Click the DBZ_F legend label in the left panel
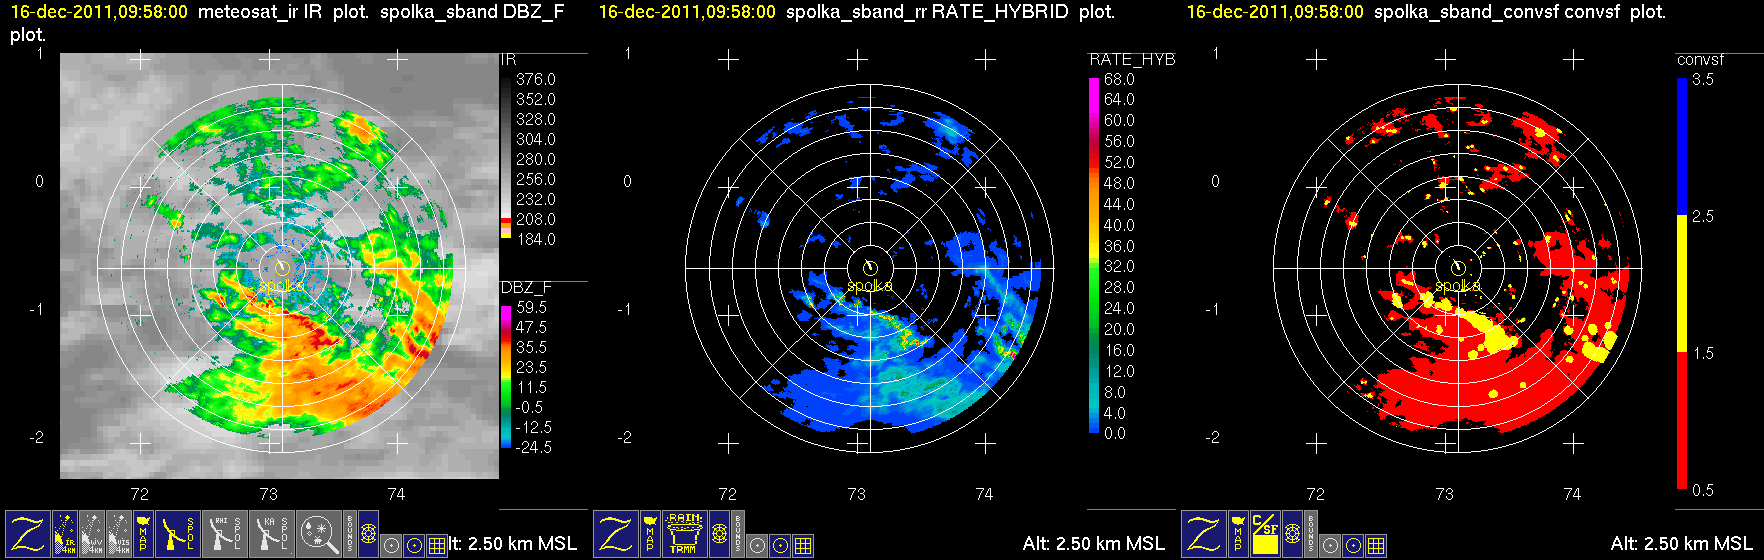Screen dimensions: 1764x560 point(526,288)
